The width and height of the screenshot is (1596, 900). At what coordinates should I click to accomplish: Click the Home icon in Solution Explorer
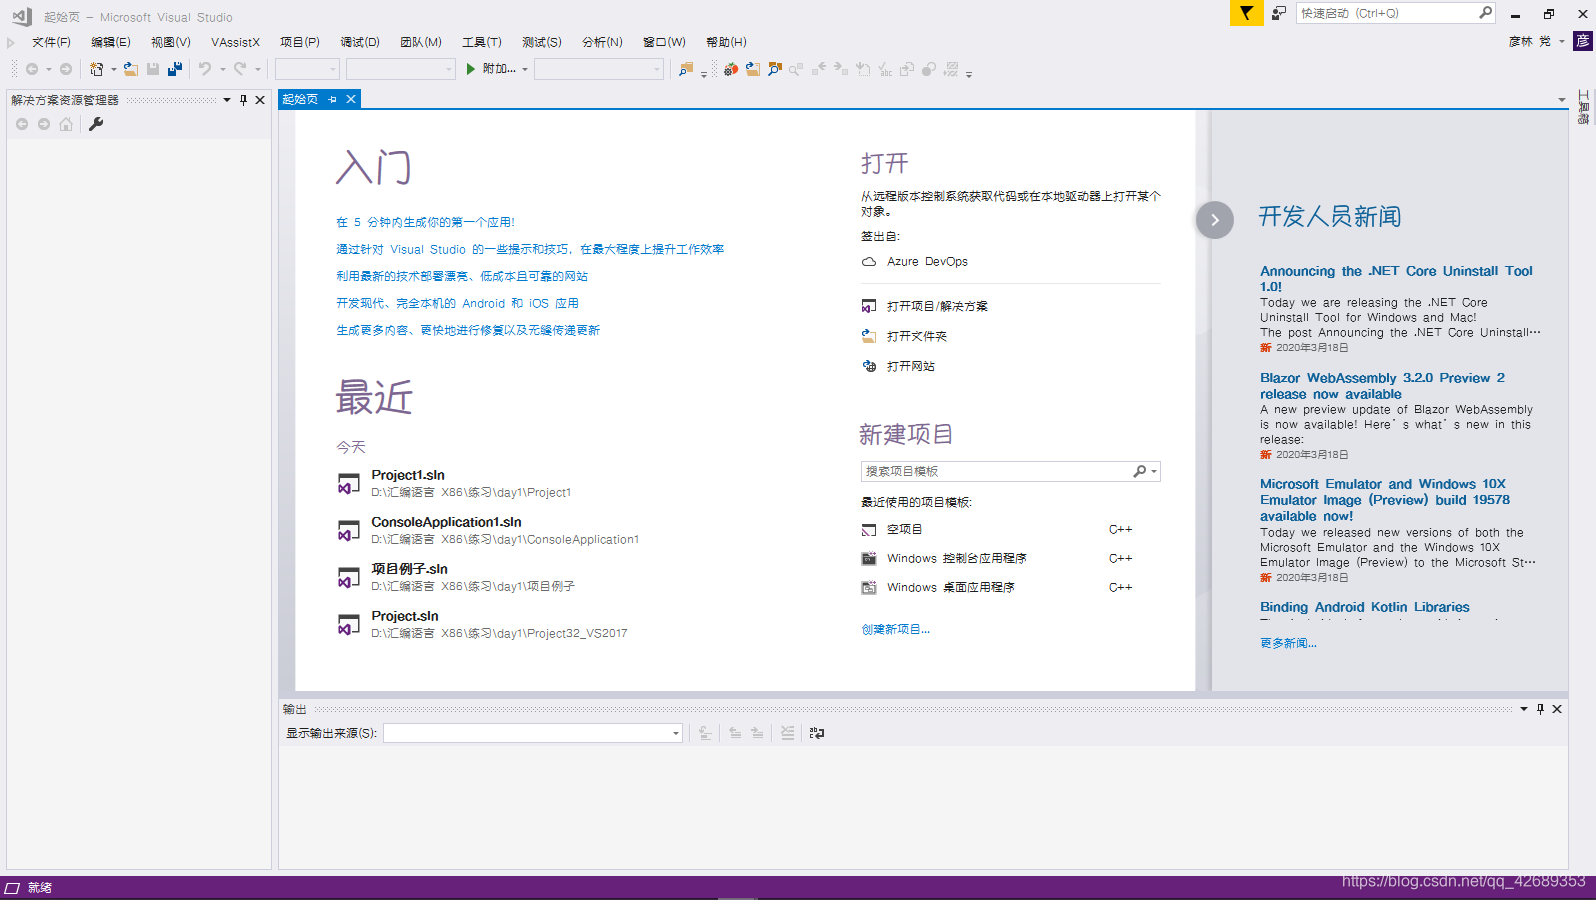click(66, 124)
